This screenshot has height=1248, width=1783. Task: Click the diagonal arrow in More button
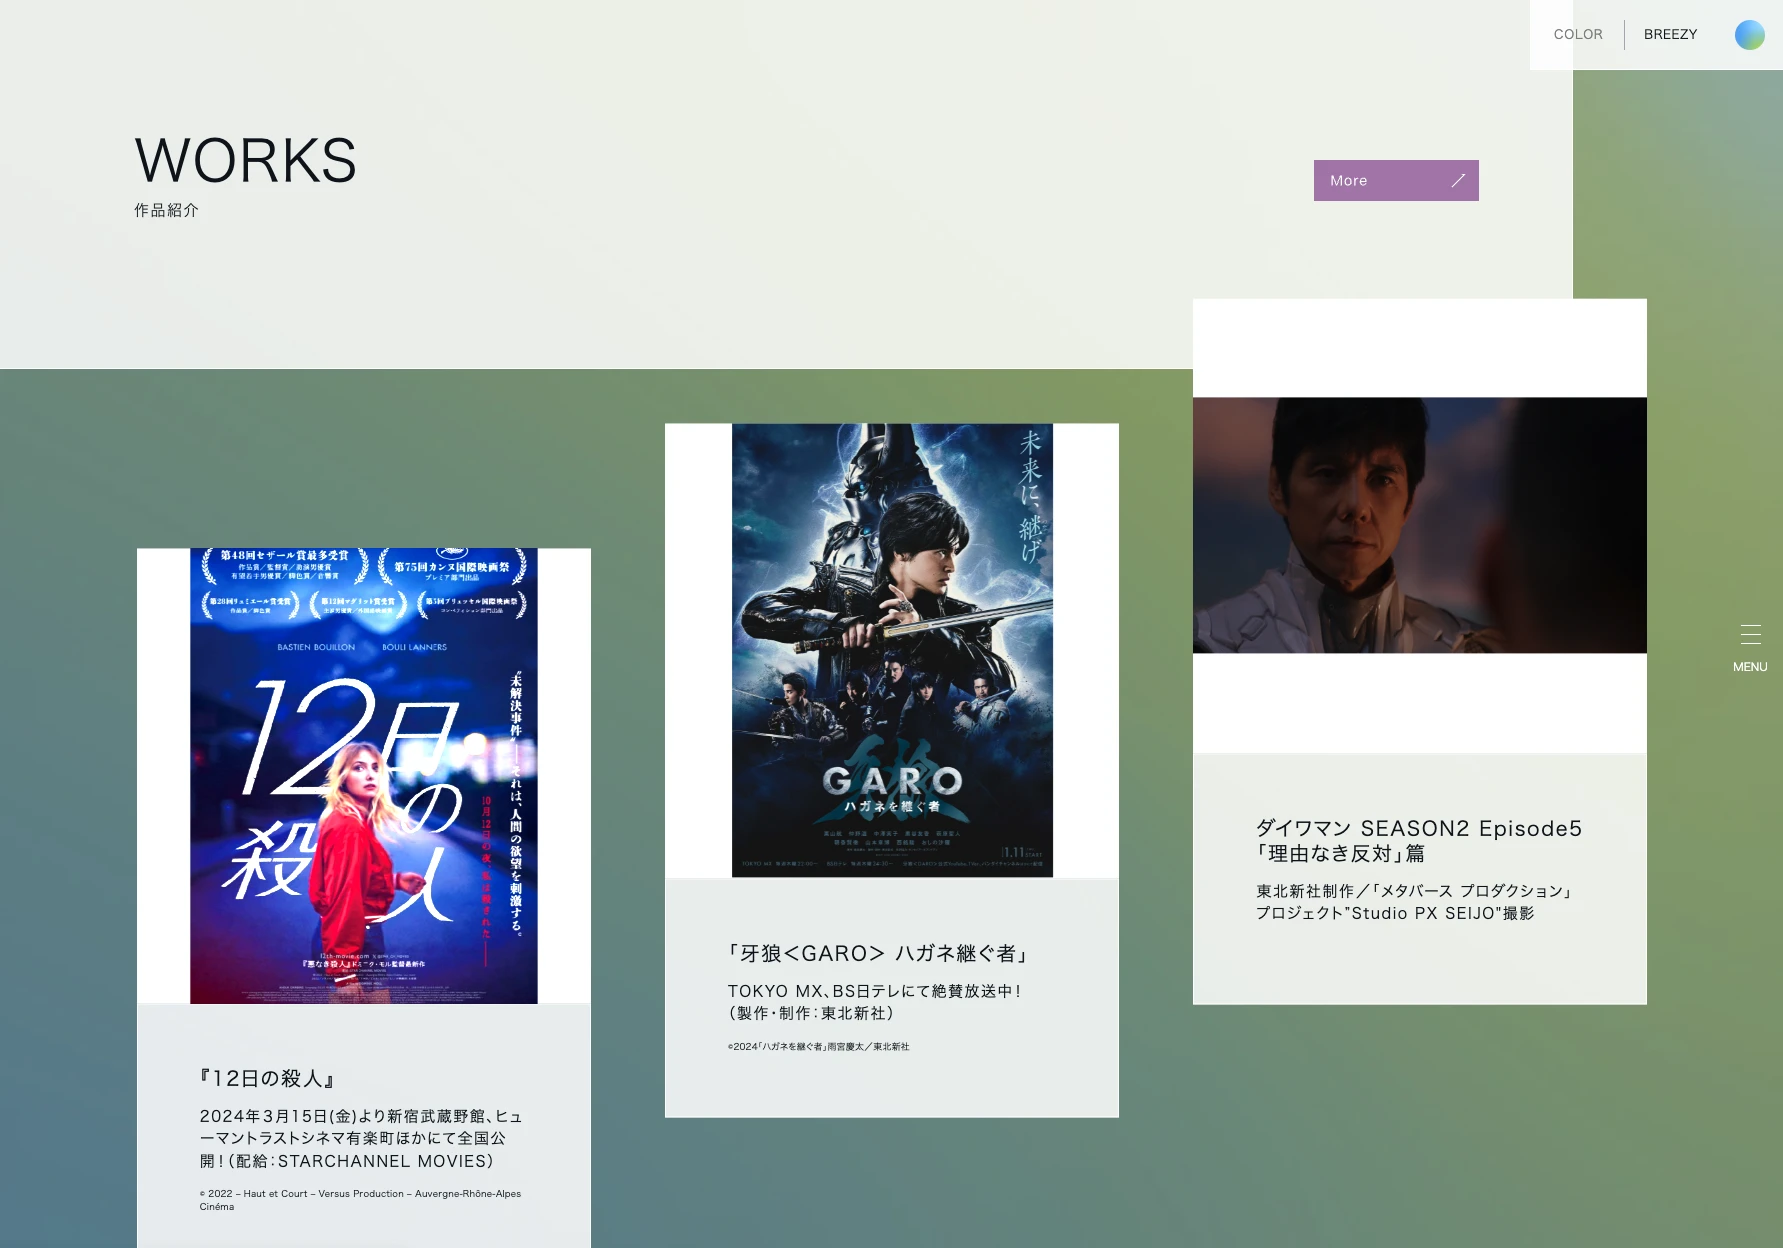[1458, 180]
